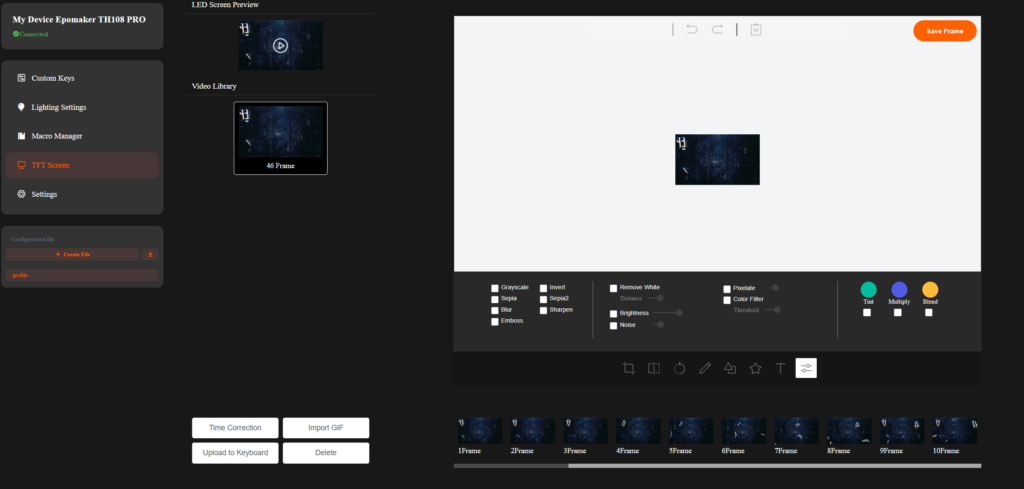Screen dimensions: 1024x489
Task: Click the orange Save Frame button
Action: [x=944, y=31]
